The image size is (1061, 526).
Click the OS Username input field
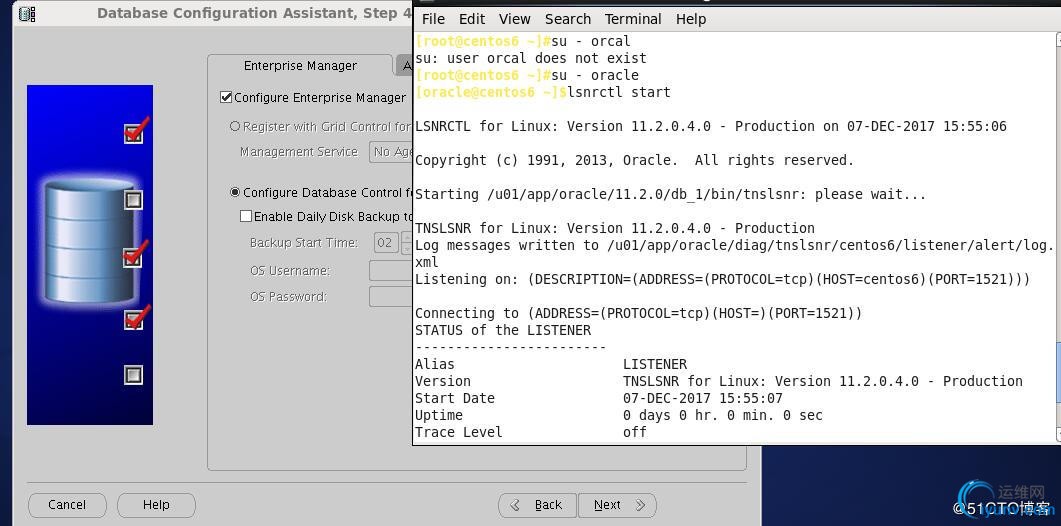(x=391, y=271)
